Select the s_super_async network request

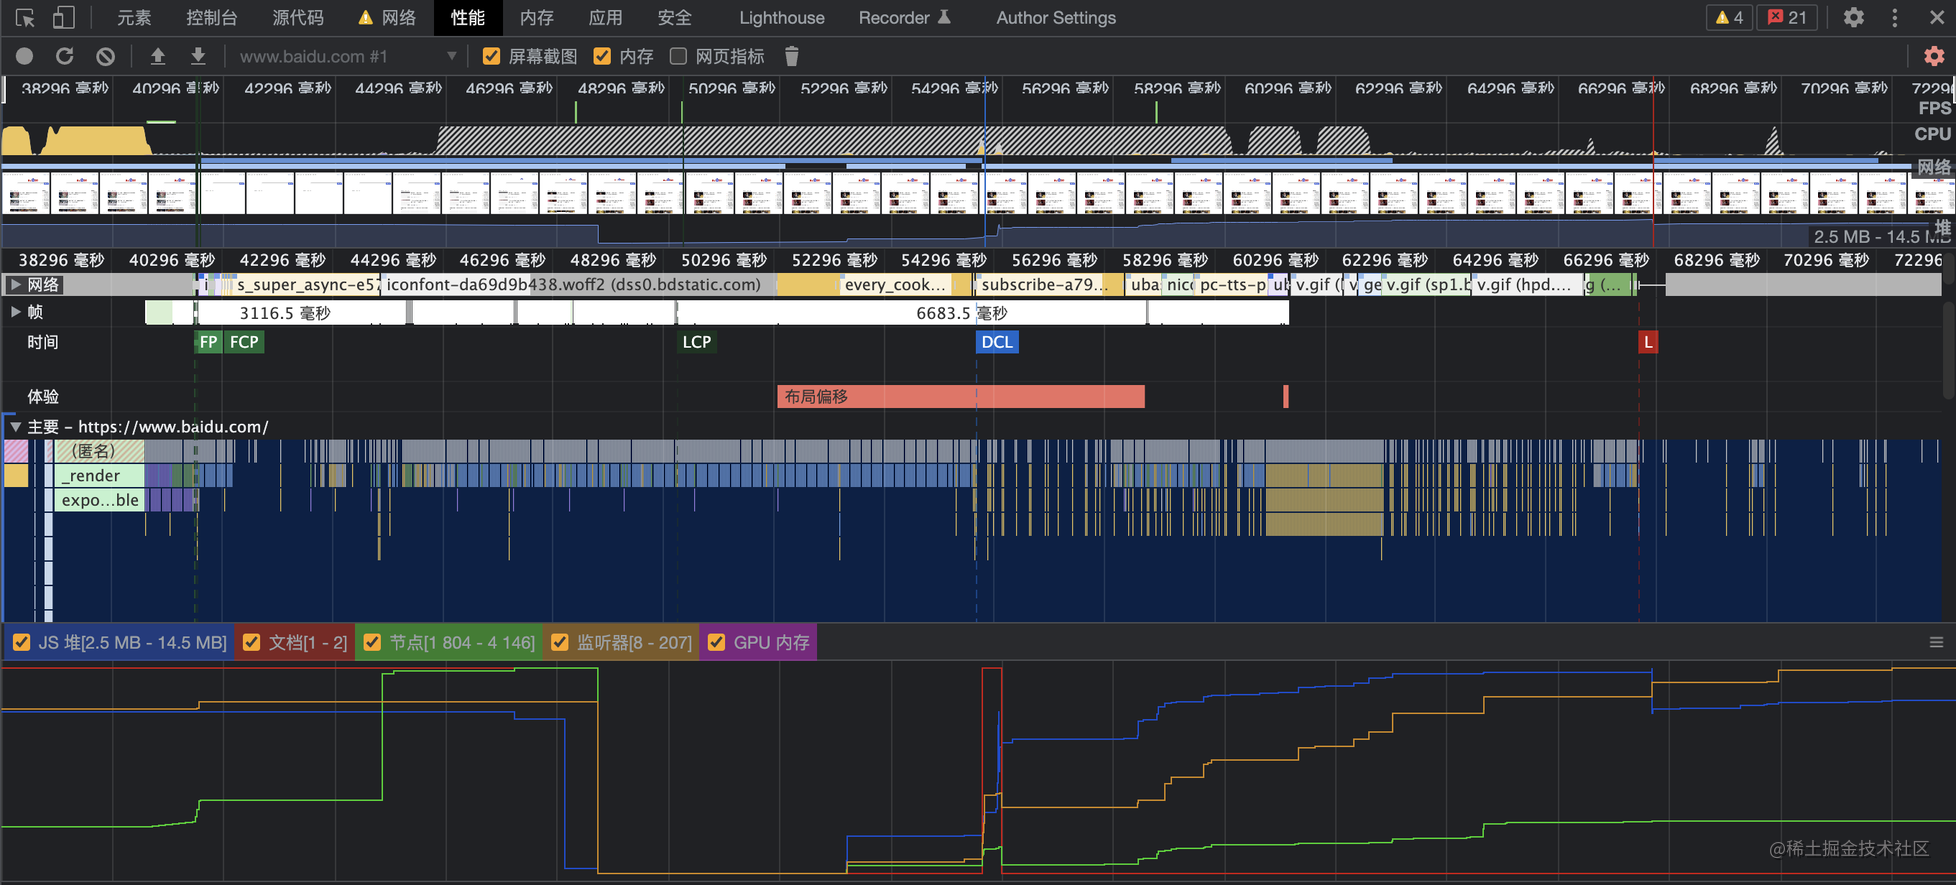click(x=307, y=285)
